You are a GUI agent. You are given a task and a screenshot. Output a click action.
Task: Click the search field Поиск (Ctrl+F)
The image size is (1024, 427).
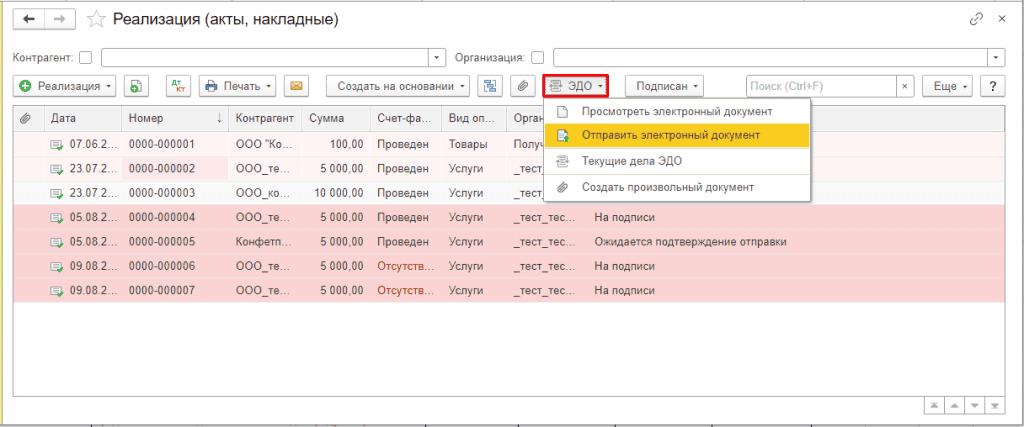click(820, 86)
